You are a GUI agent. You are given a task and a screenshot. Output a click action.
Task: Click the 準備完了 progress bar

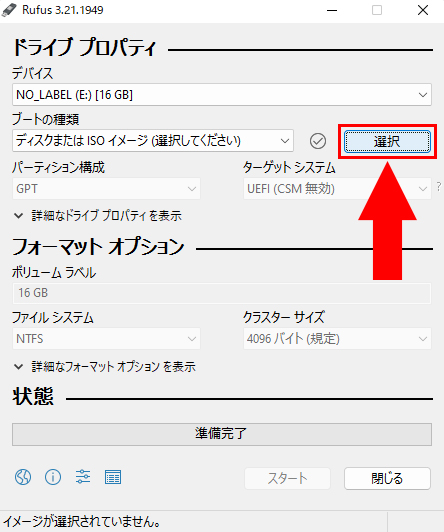[x=222, y=434]
